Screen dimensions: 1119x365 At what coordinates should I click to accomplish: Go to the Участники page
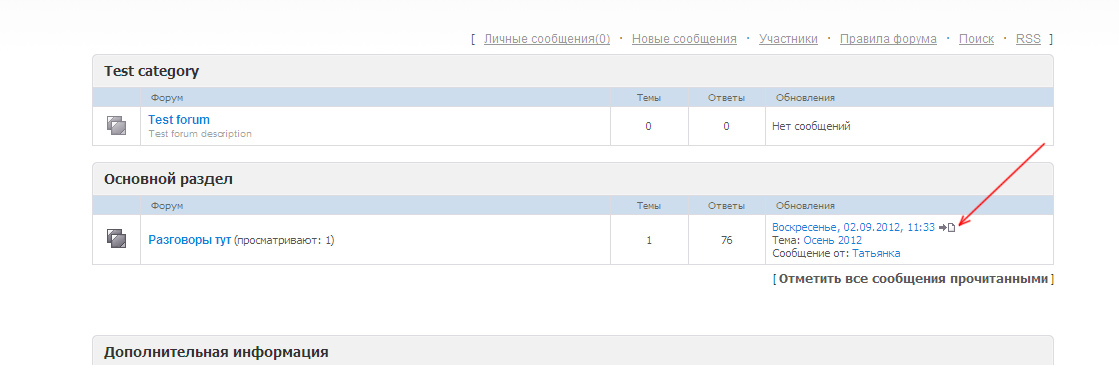pyautogui.click(x=789, y=39)
